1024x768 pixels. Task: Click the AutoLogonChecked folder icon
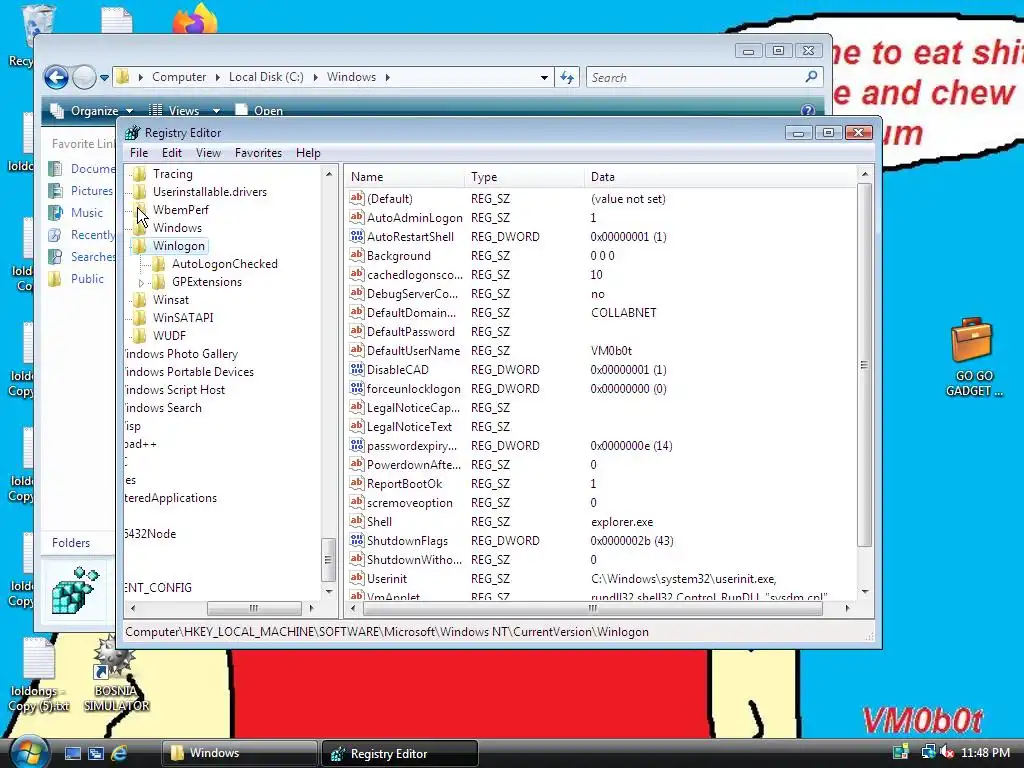click(x=159, y=264)
